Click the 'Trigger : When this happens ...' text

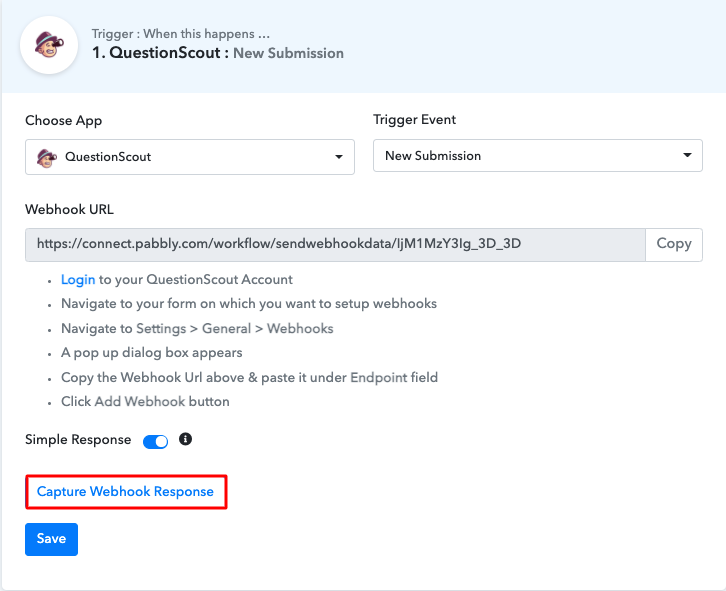pyautogui.click(x=181, y=33)
